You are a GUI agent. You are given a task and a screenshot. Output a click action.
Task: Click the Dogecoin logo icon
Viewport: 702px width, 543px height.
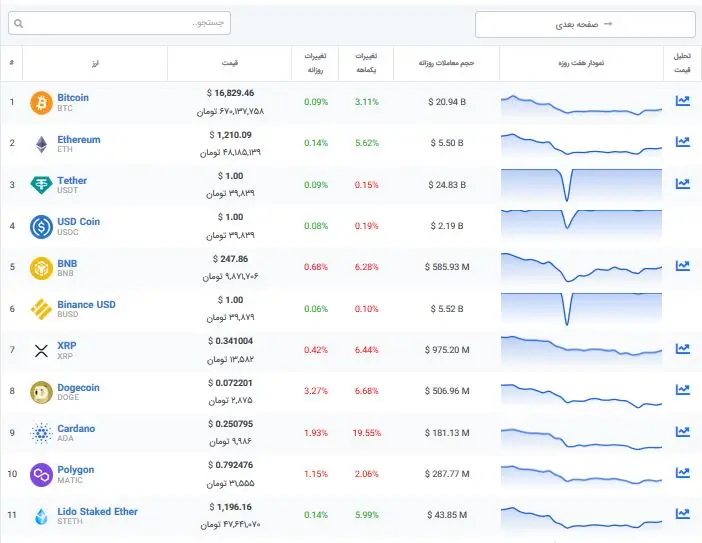(x=41, y=391)
